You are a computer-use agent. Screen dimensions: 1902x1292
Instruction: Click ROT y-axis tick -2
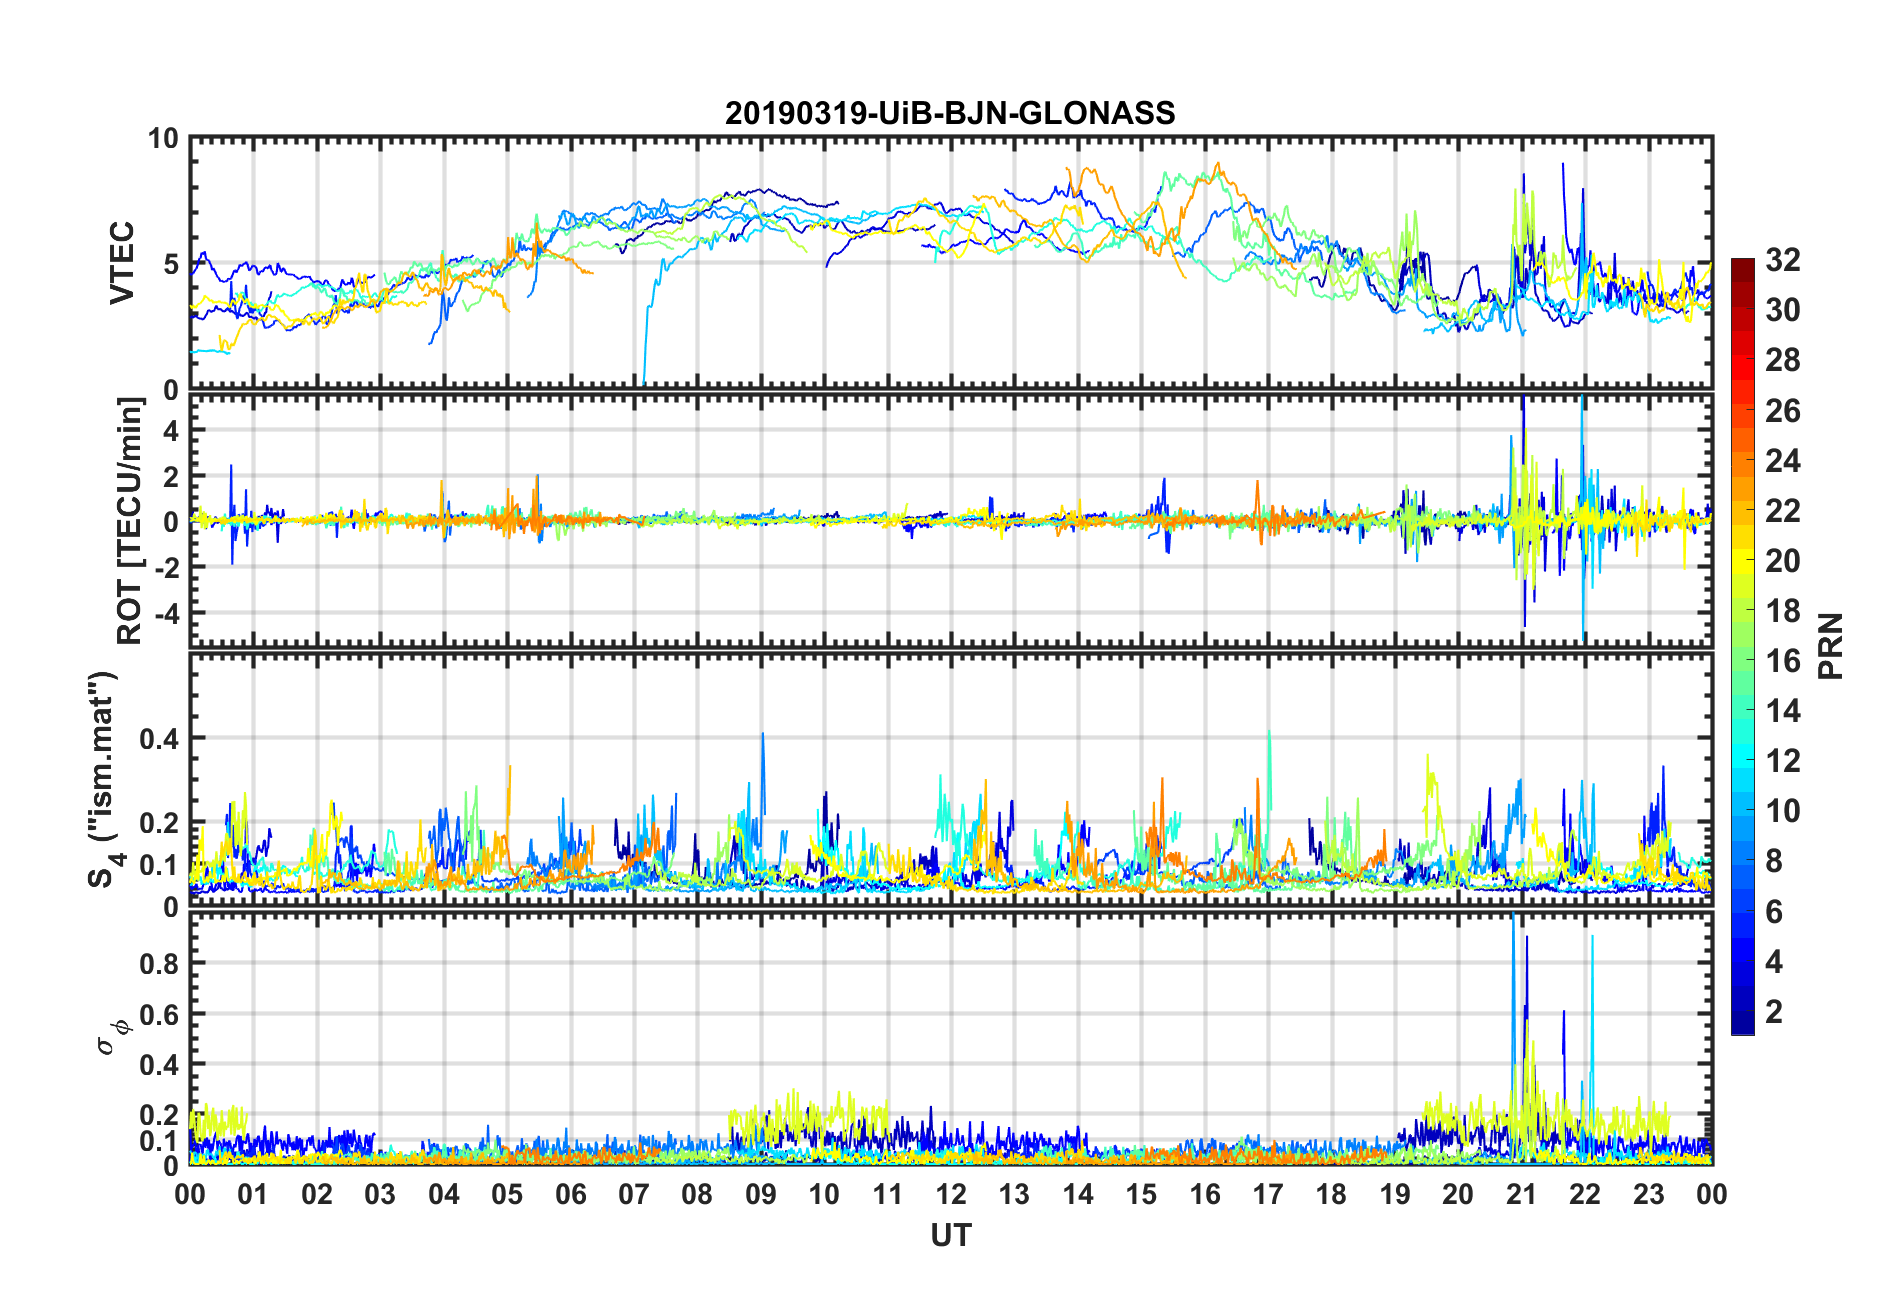(166, 567)
